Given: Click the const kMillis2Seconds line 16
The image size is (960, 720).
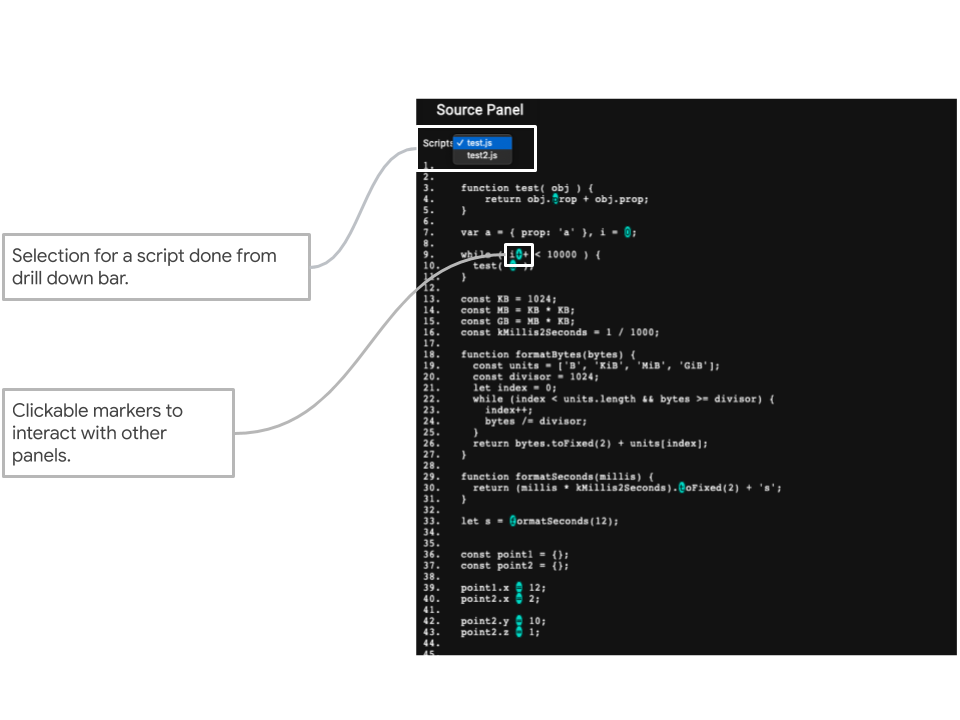Looking at the screenshot, I should click(560, 333).
